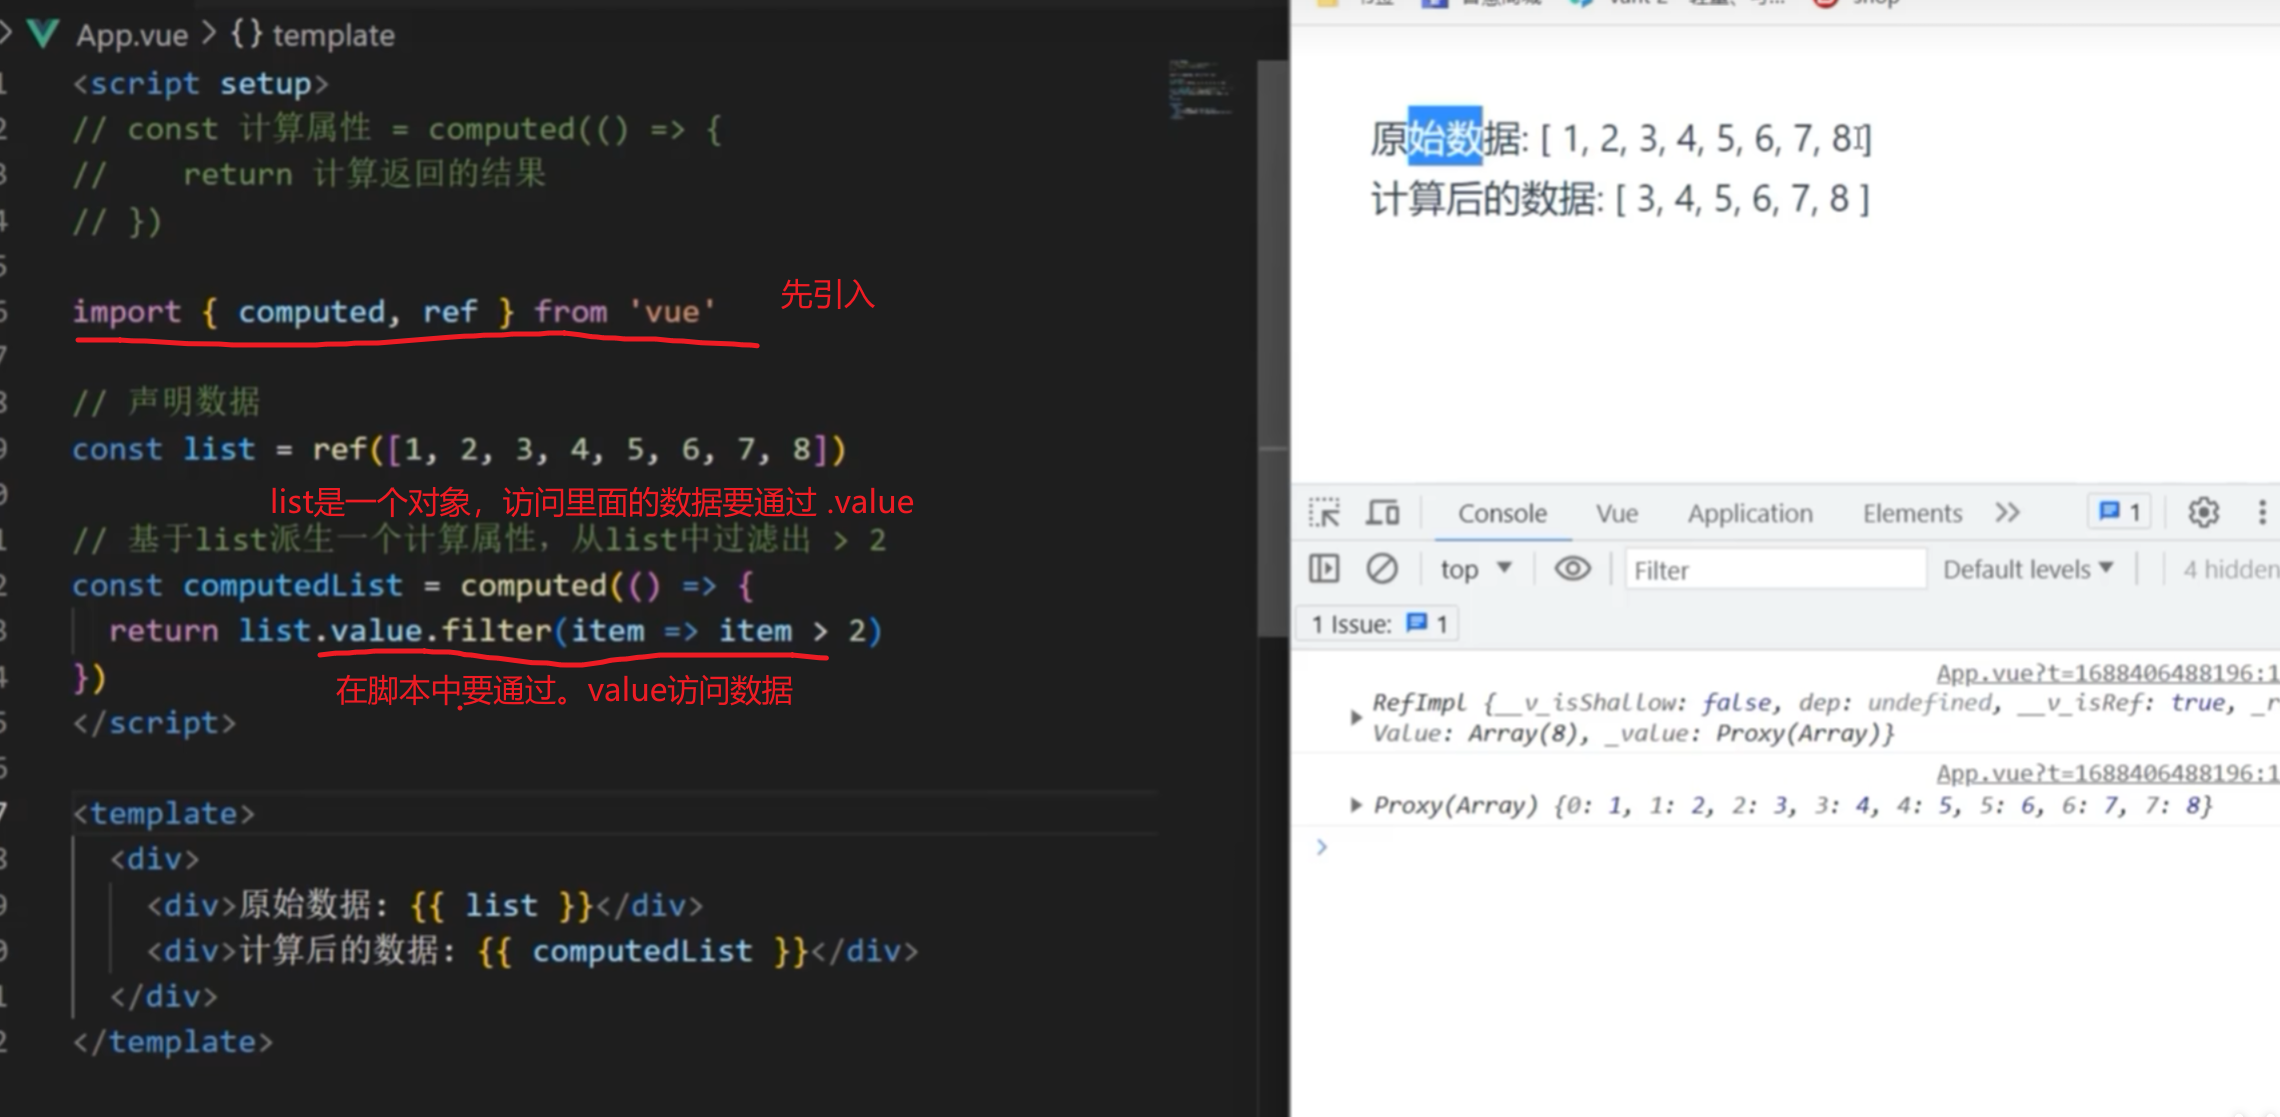Open the DevTools three-dot menu
The image size is (2280, 1117).
(2262, 512)
